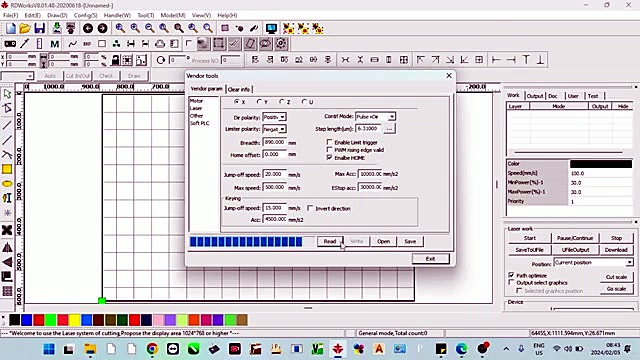The width and height of the screenshot is (640, 360).
Task: Open Chrome from the taskbar
Action: [x=152, y=349]
